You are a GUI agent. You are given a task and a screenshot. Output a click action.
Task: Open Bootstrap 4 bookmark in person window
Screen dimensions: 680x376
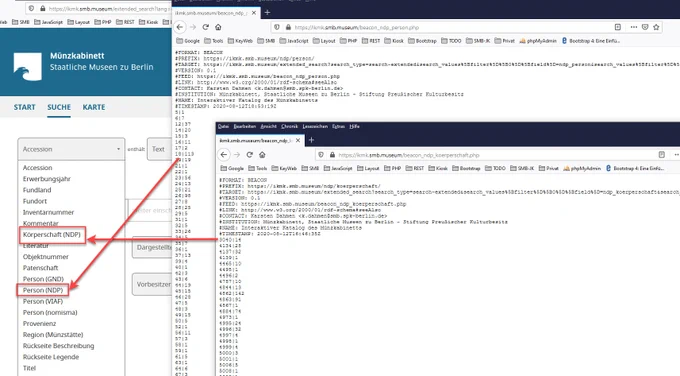pyautogui.click(x=591, y=41)
